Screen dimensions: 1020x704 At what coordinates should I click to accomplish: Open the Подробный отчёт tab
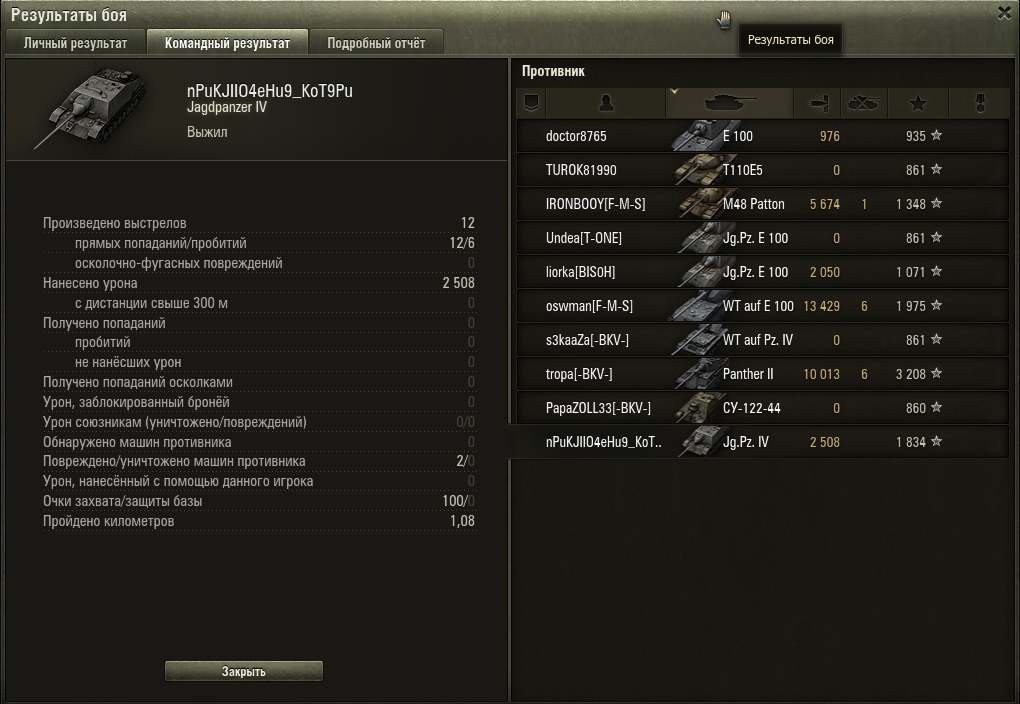[x=376, y=43]
